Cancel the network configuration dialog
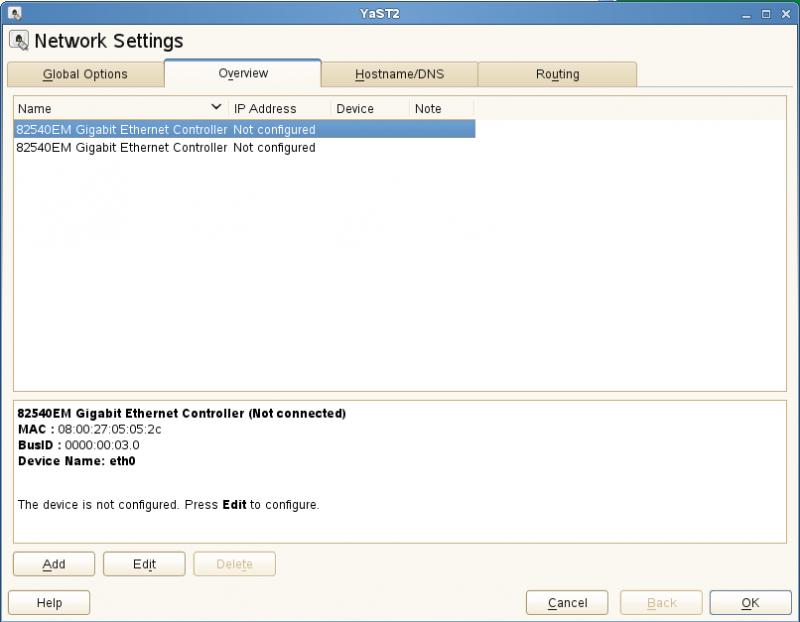This screenshot has height=622, width=800. [x=566, y=602]
